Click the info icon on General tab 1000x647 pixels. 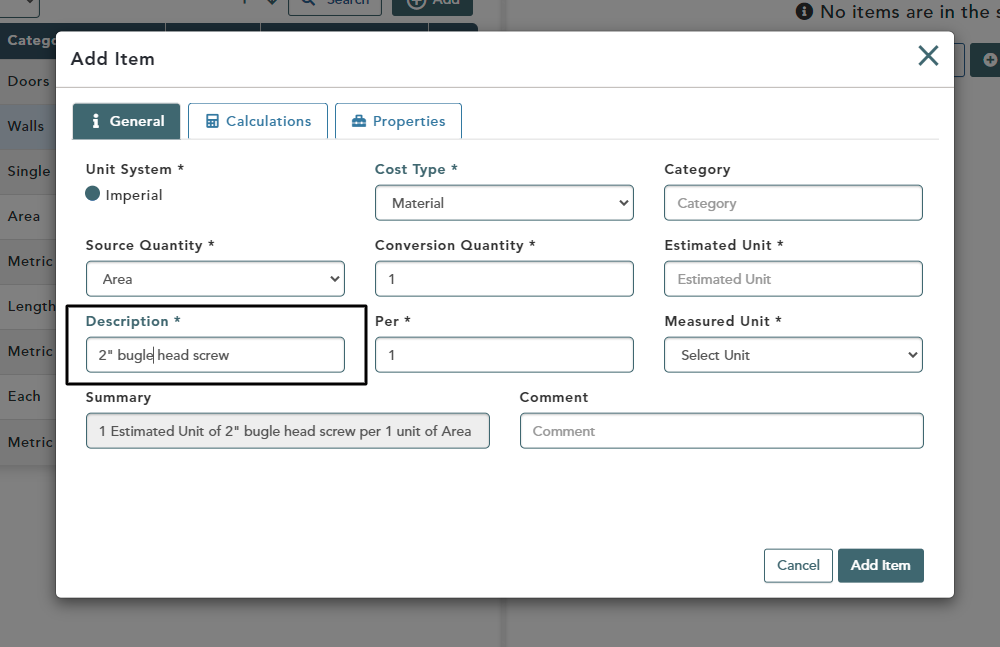point(96,121)
